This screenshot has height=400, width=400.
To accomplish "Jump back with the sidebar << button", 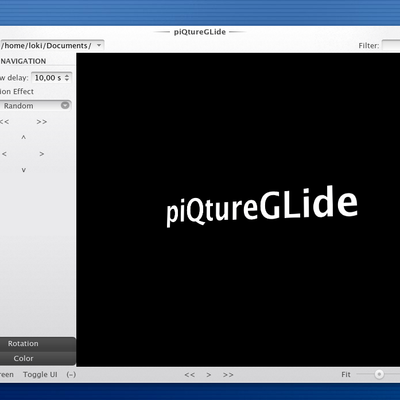I will 5,122.
